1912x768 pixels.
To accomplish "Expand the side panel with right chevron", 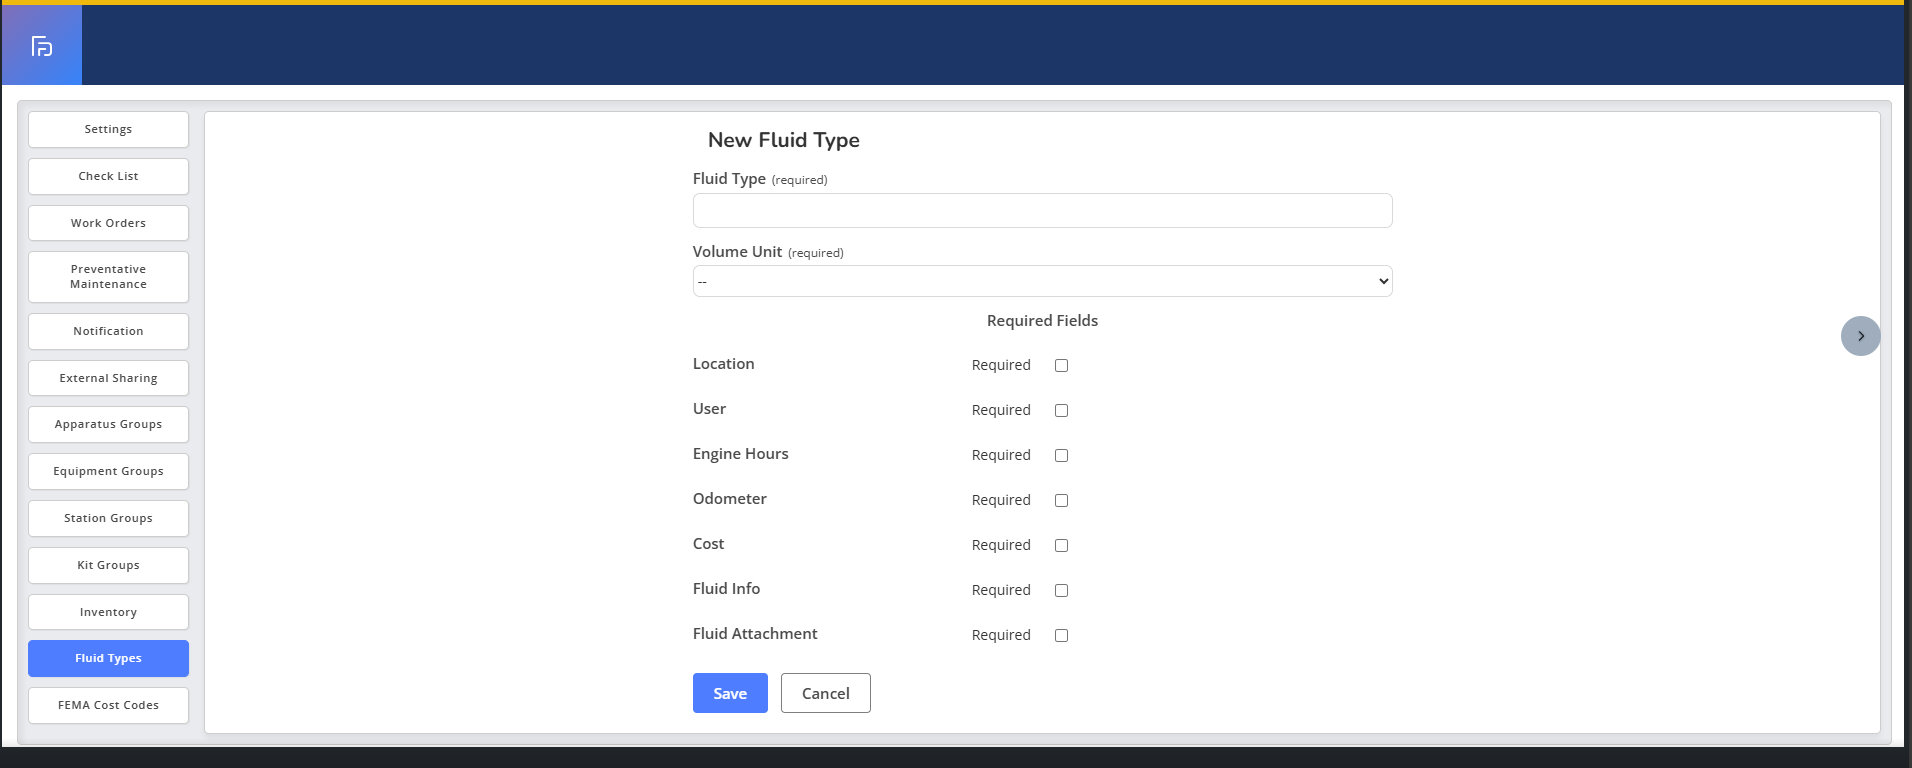I will [1860, 336].
